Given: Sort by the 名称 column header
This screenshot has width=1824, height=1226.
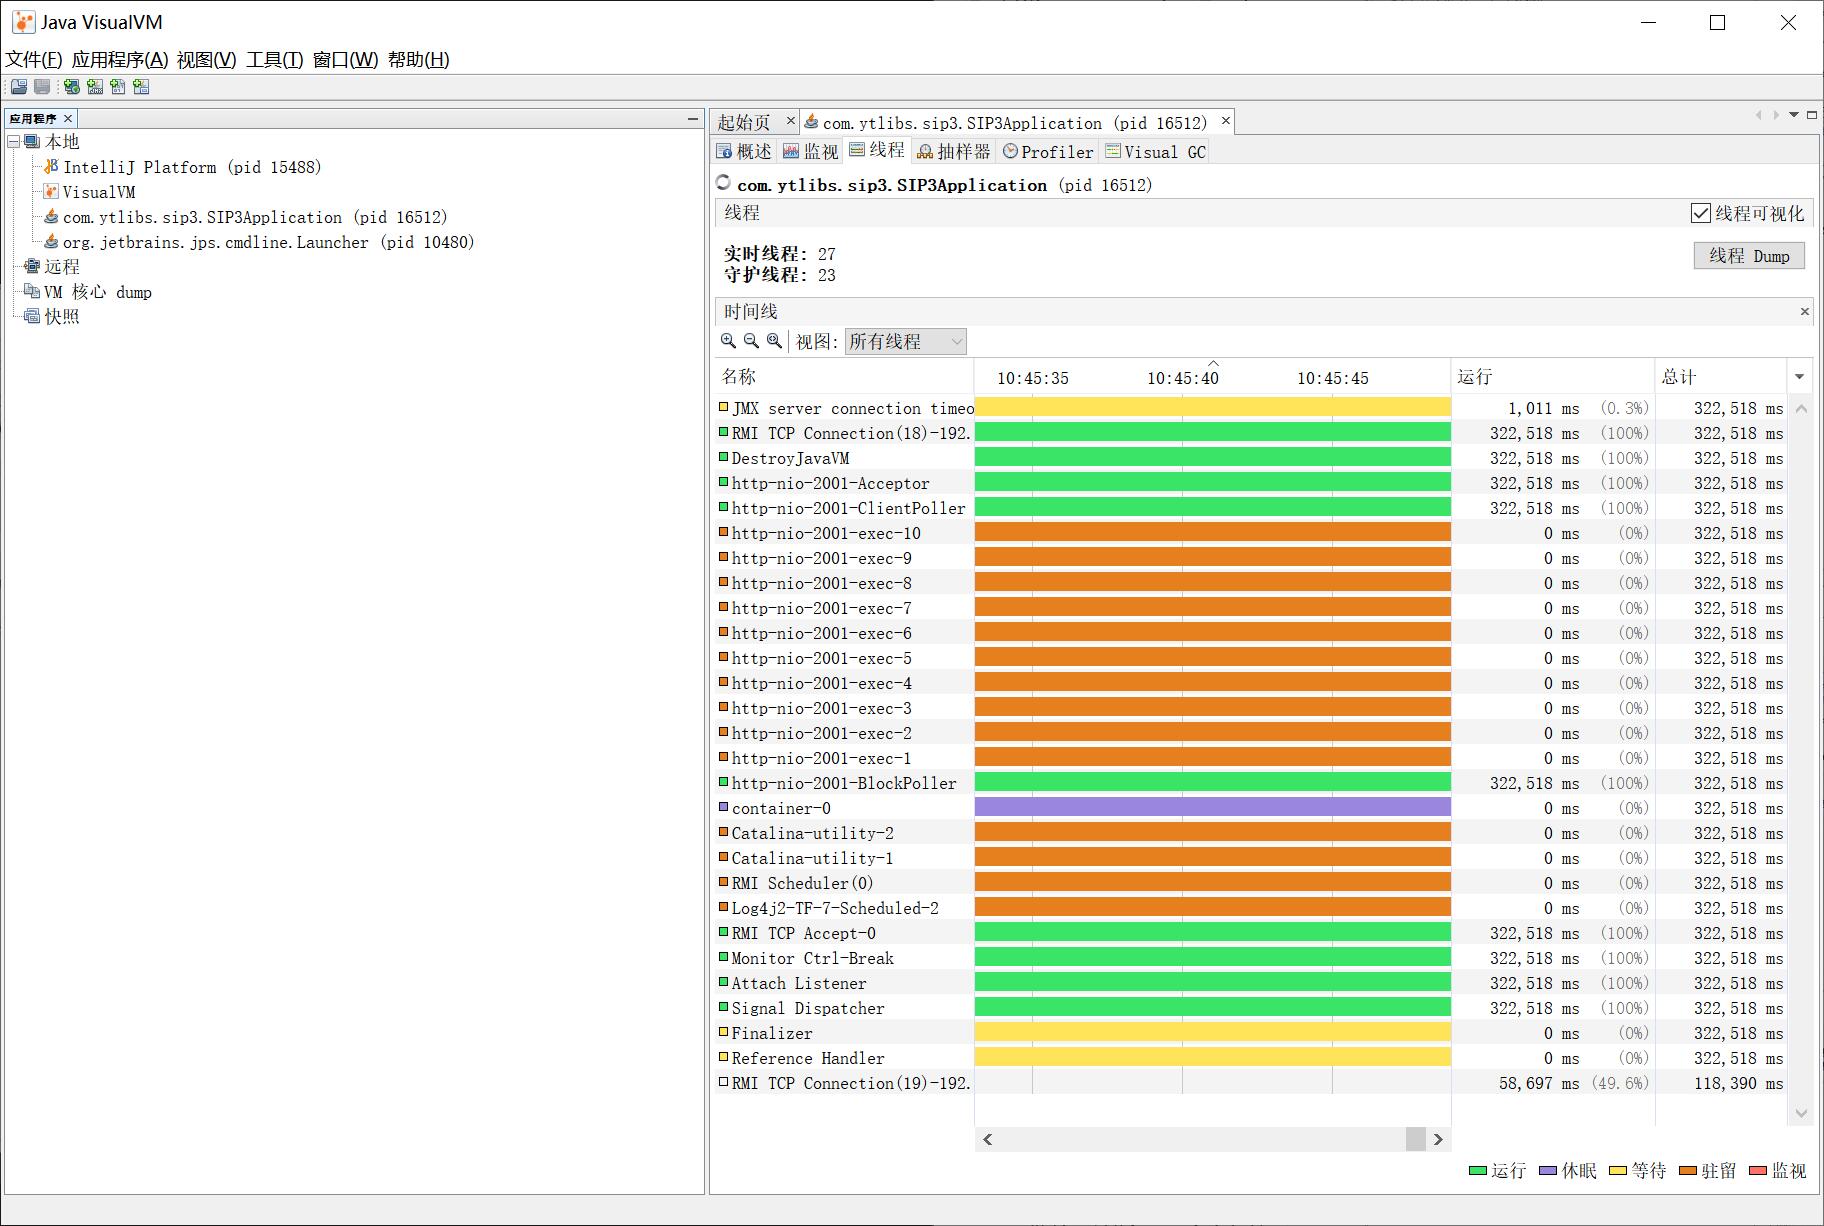Looking at the screenshot, I should [x=844, y=377].
